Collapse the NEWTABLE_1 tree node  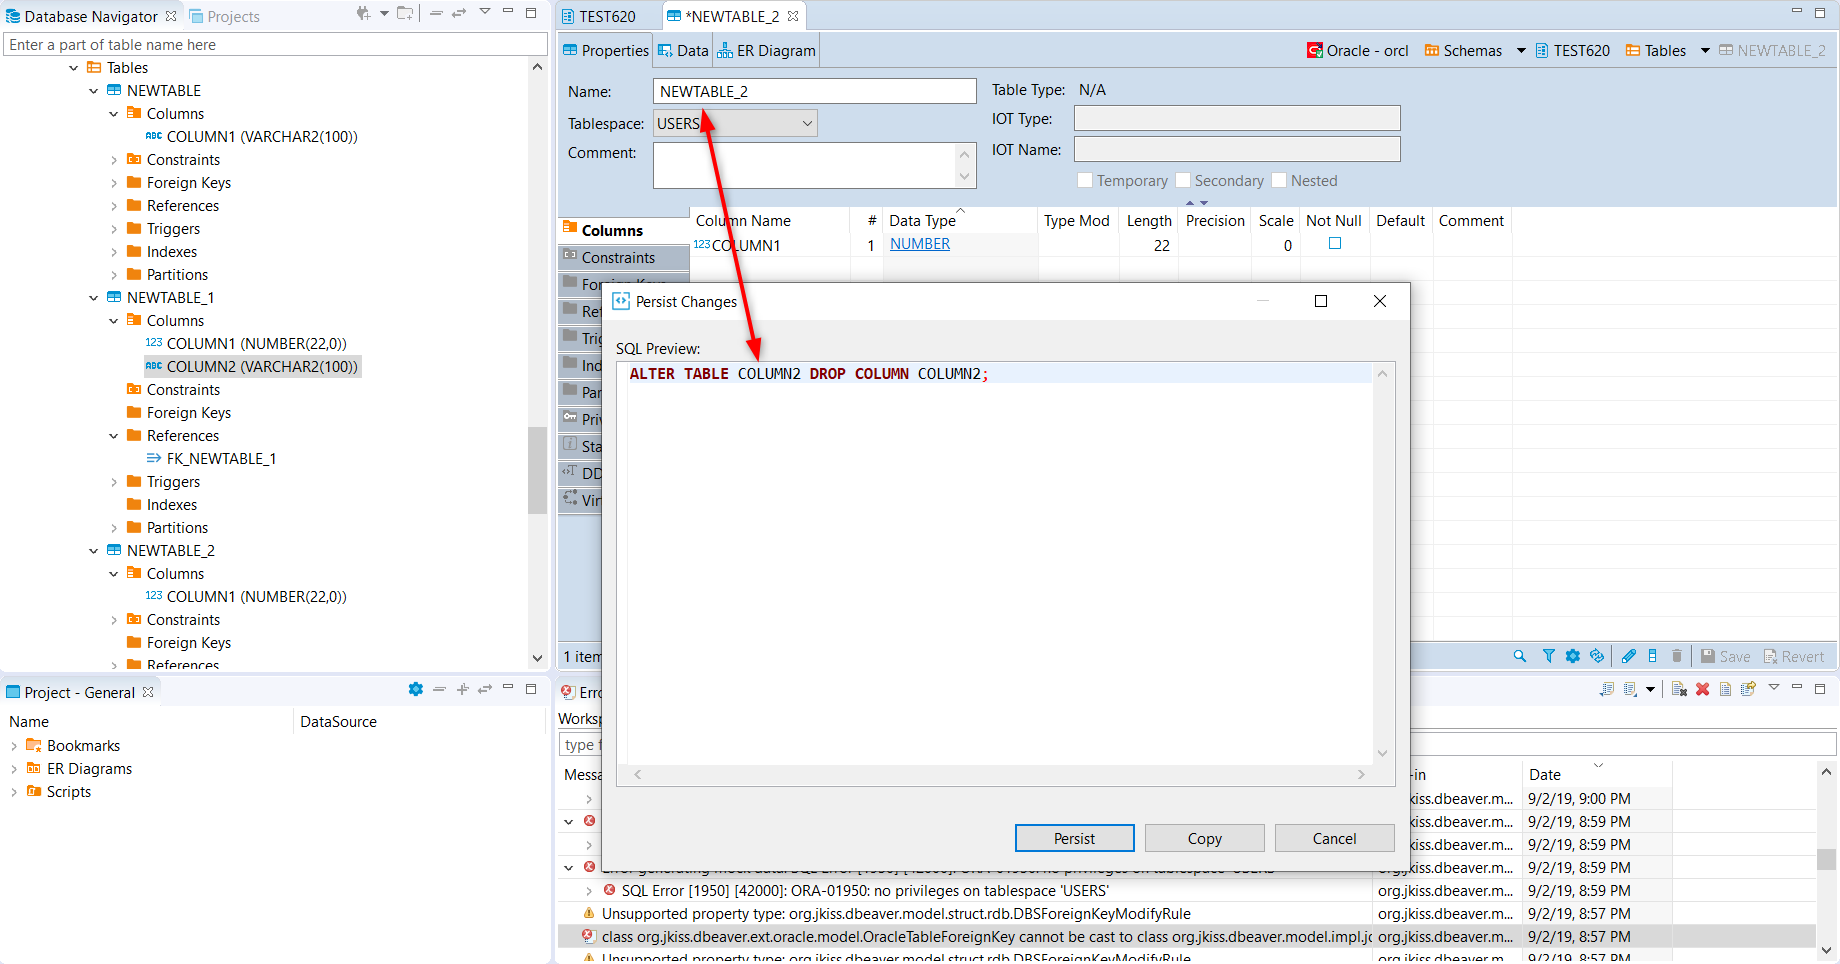pyautogui.click(x=93, y=297)
